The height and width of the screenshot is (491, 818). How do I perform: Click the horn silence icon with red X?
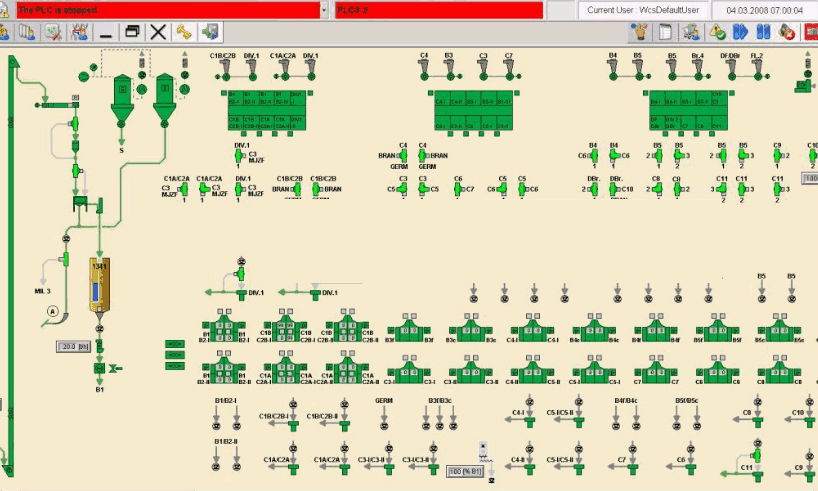(x=788, y=32)
